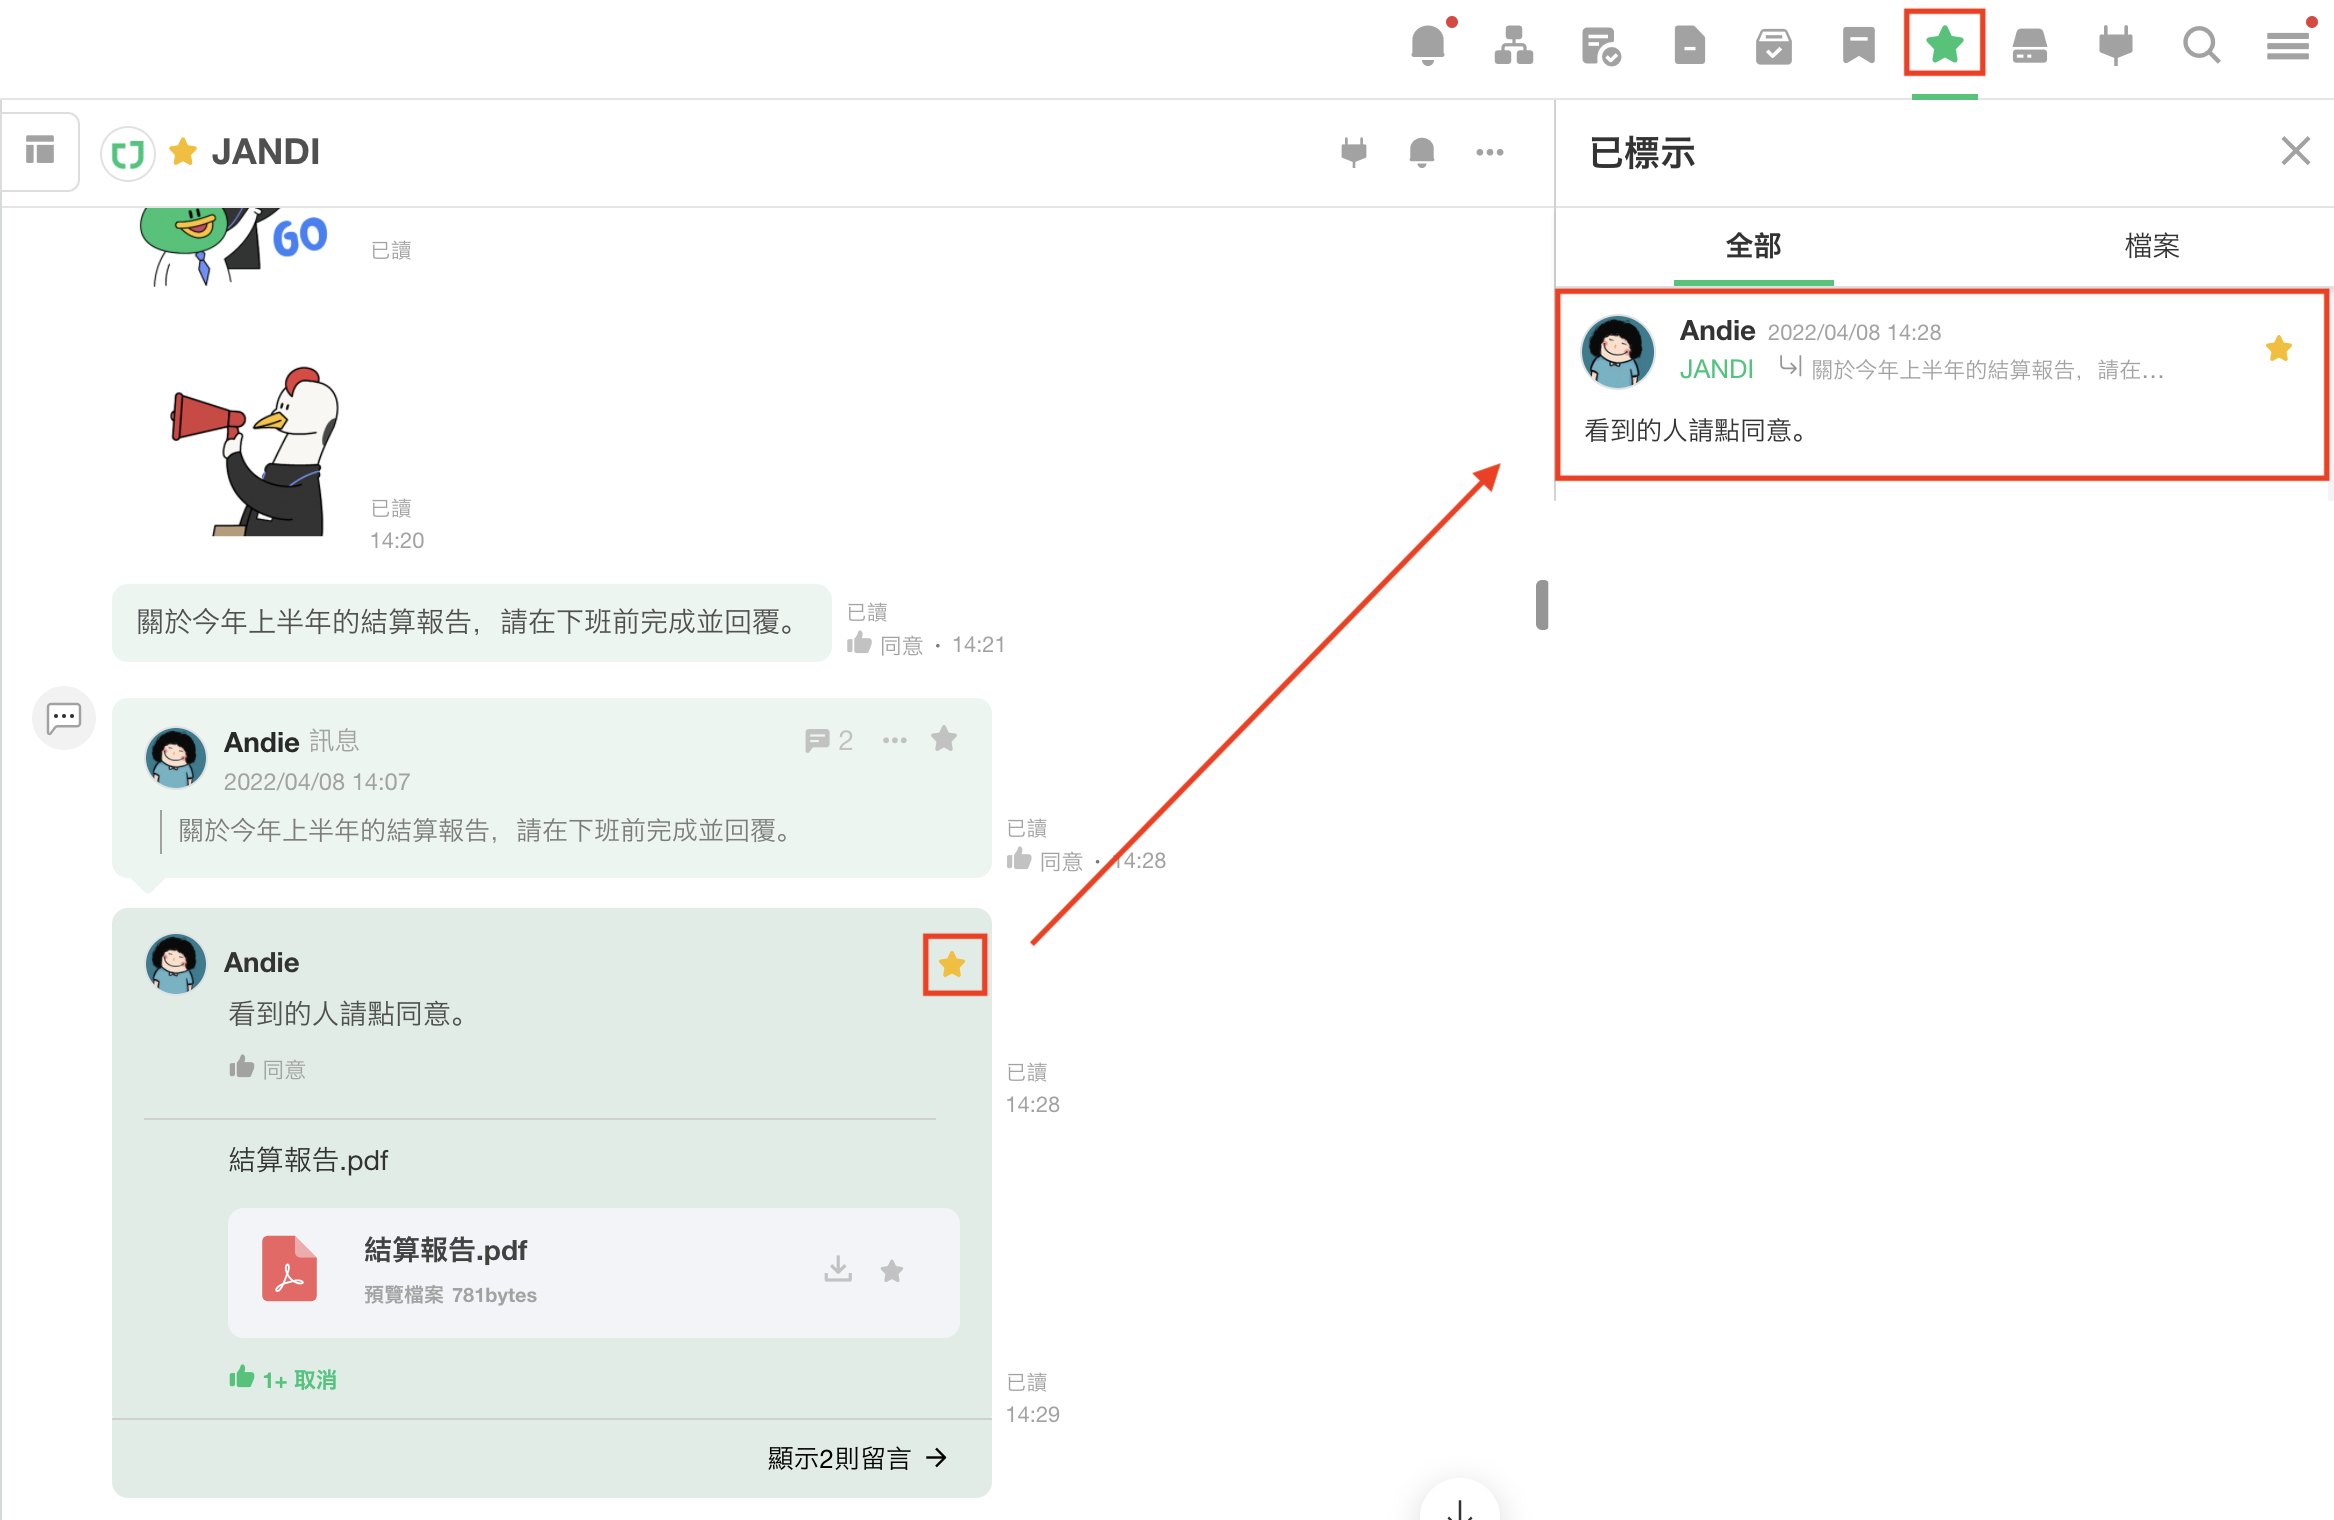
Task: Open more options on Andie's 14:07 message
Action: [x=895, y=741]
